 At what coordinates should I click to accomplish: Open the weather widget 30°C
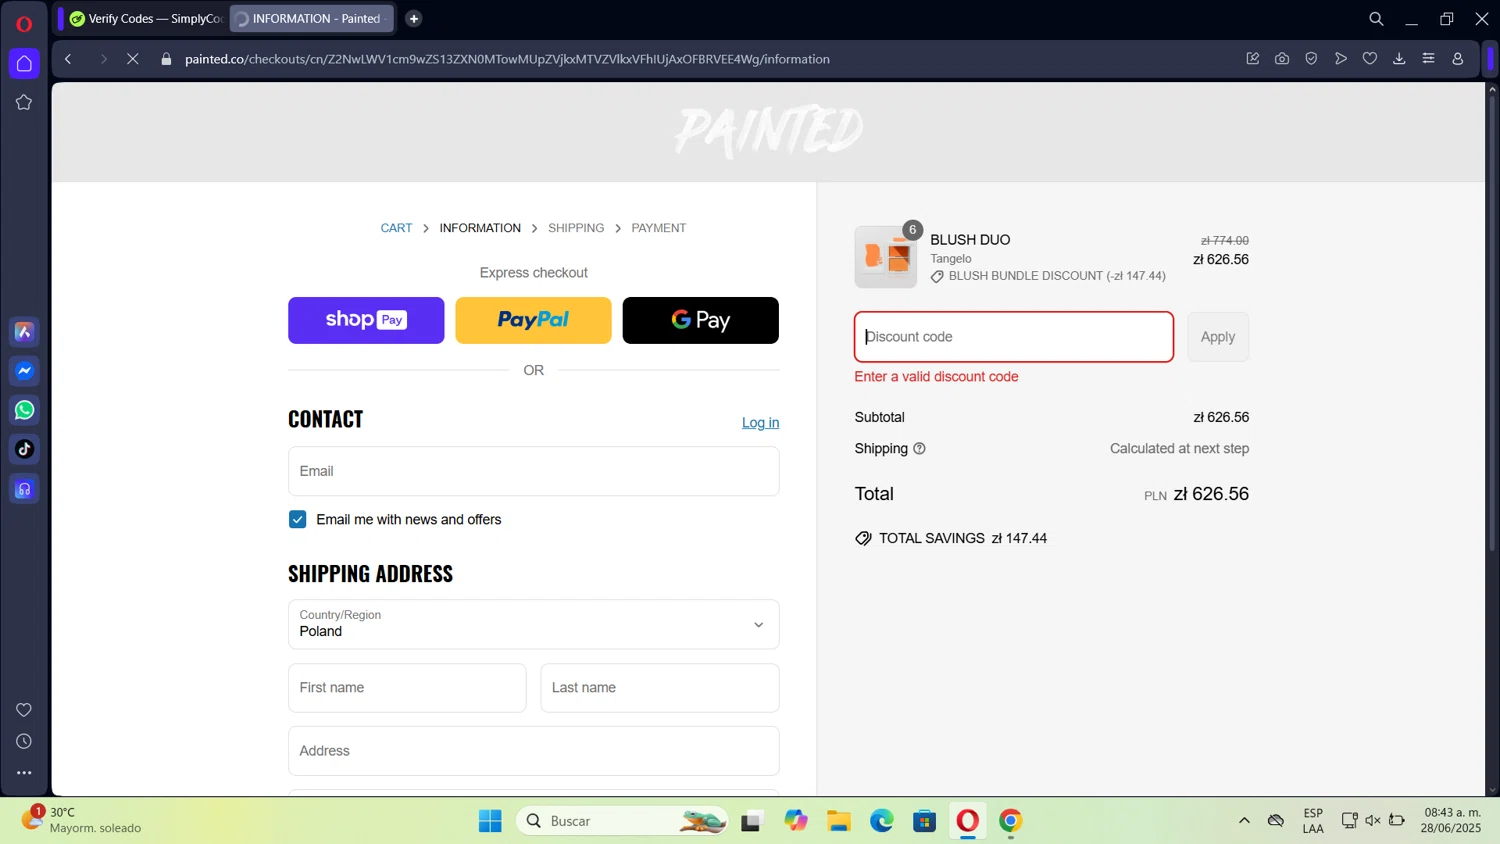82,820
